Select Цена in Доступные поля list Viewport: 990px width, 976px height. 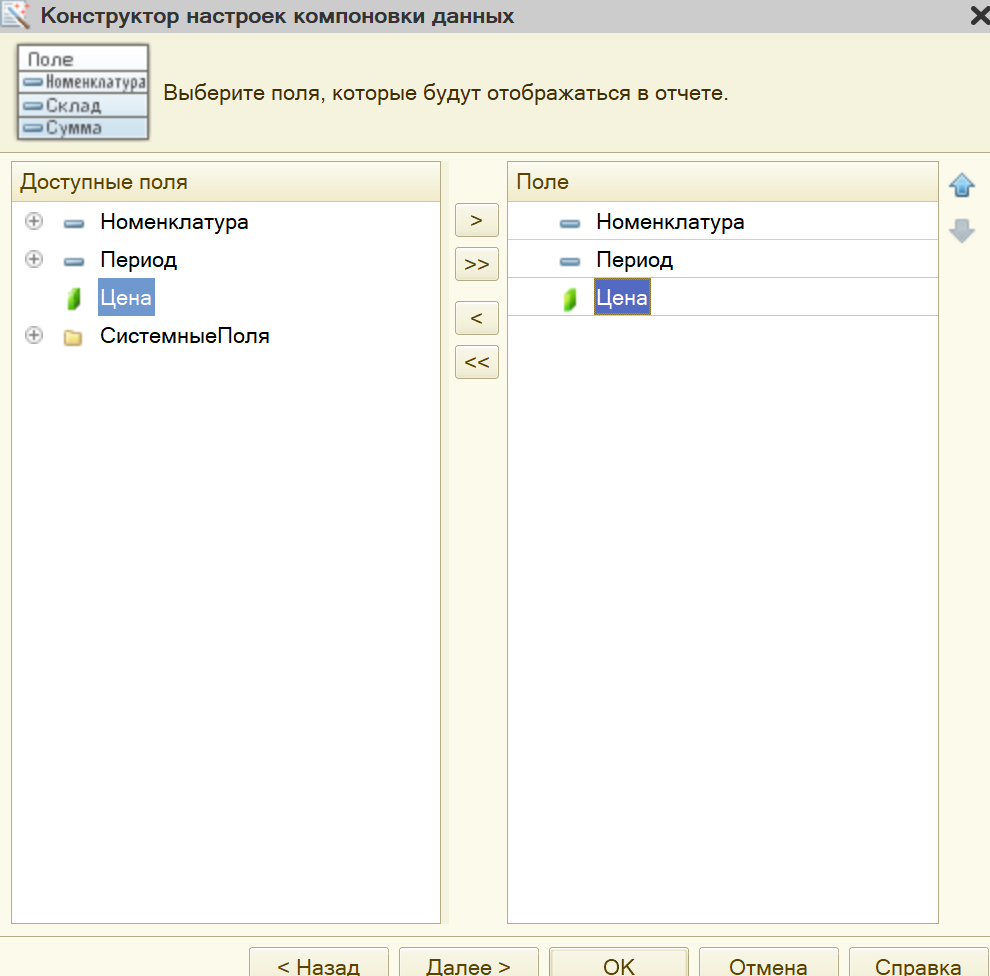pos(126,297)
